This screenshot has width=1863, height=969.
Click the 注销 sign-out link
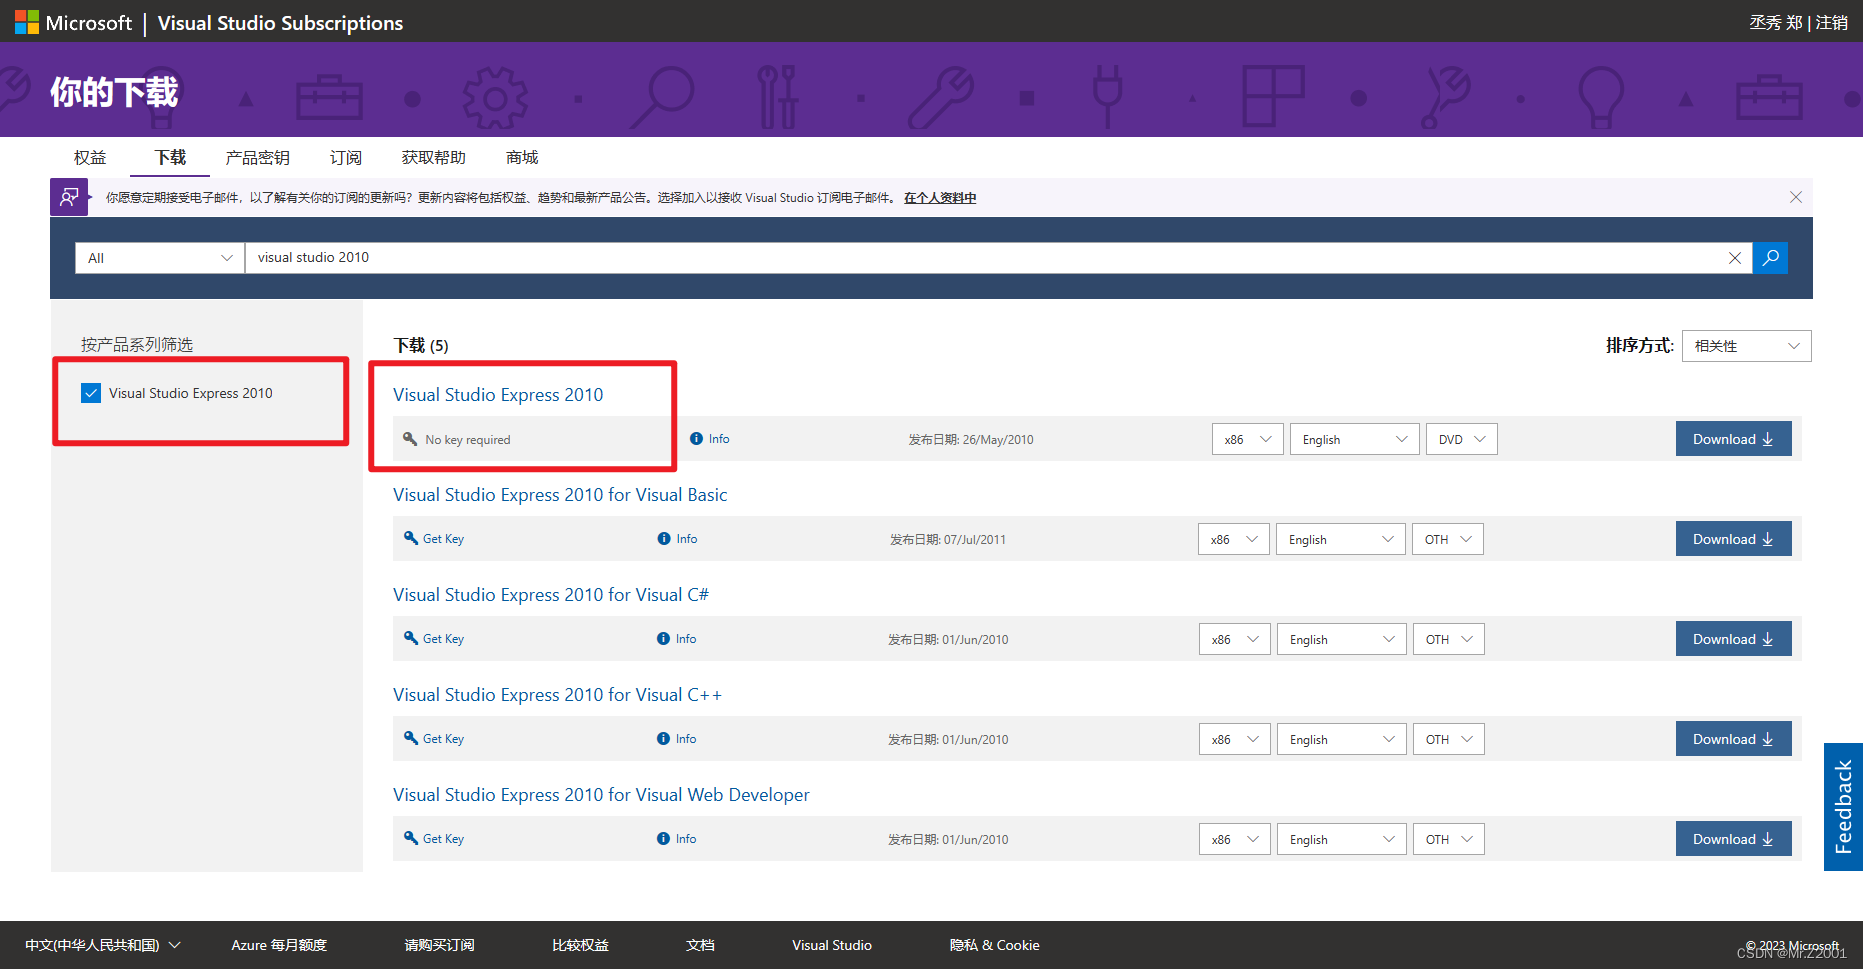tap(1832, 22)
